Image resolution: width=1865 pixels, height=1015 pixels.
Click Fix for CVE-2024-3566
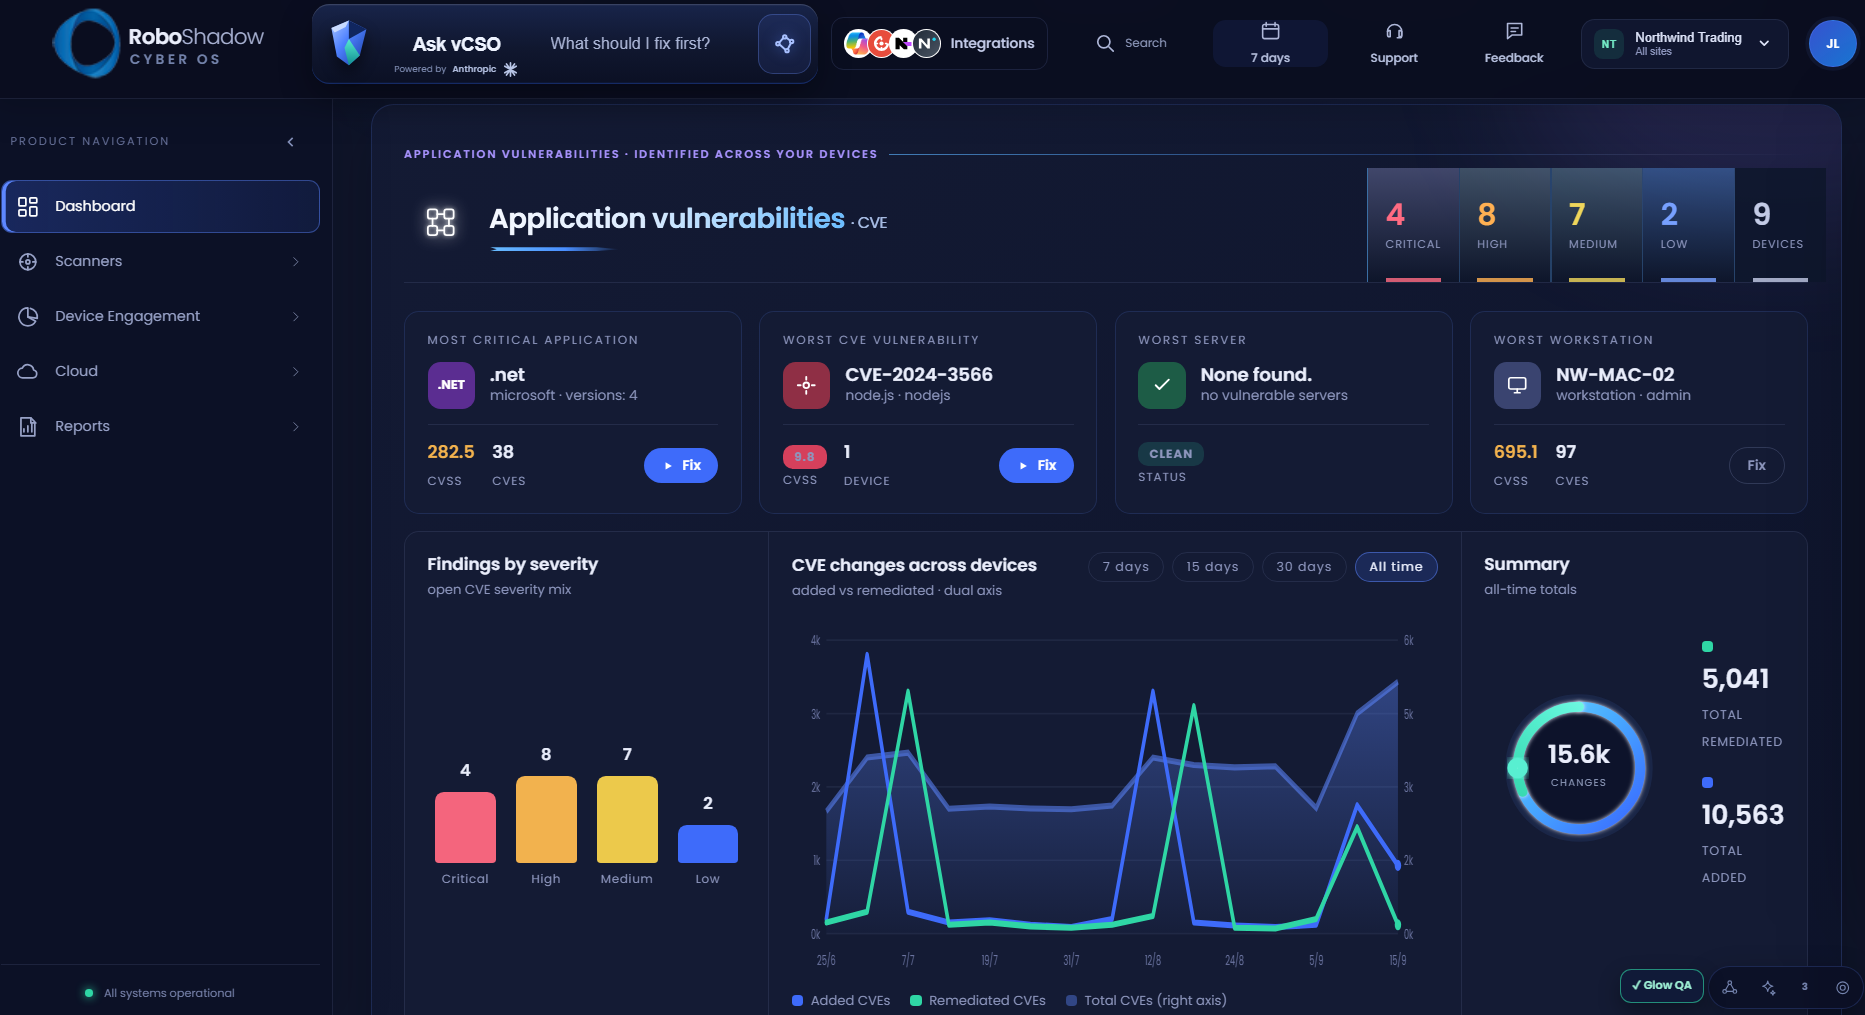pyautogui.click(x=1036, y=465)
